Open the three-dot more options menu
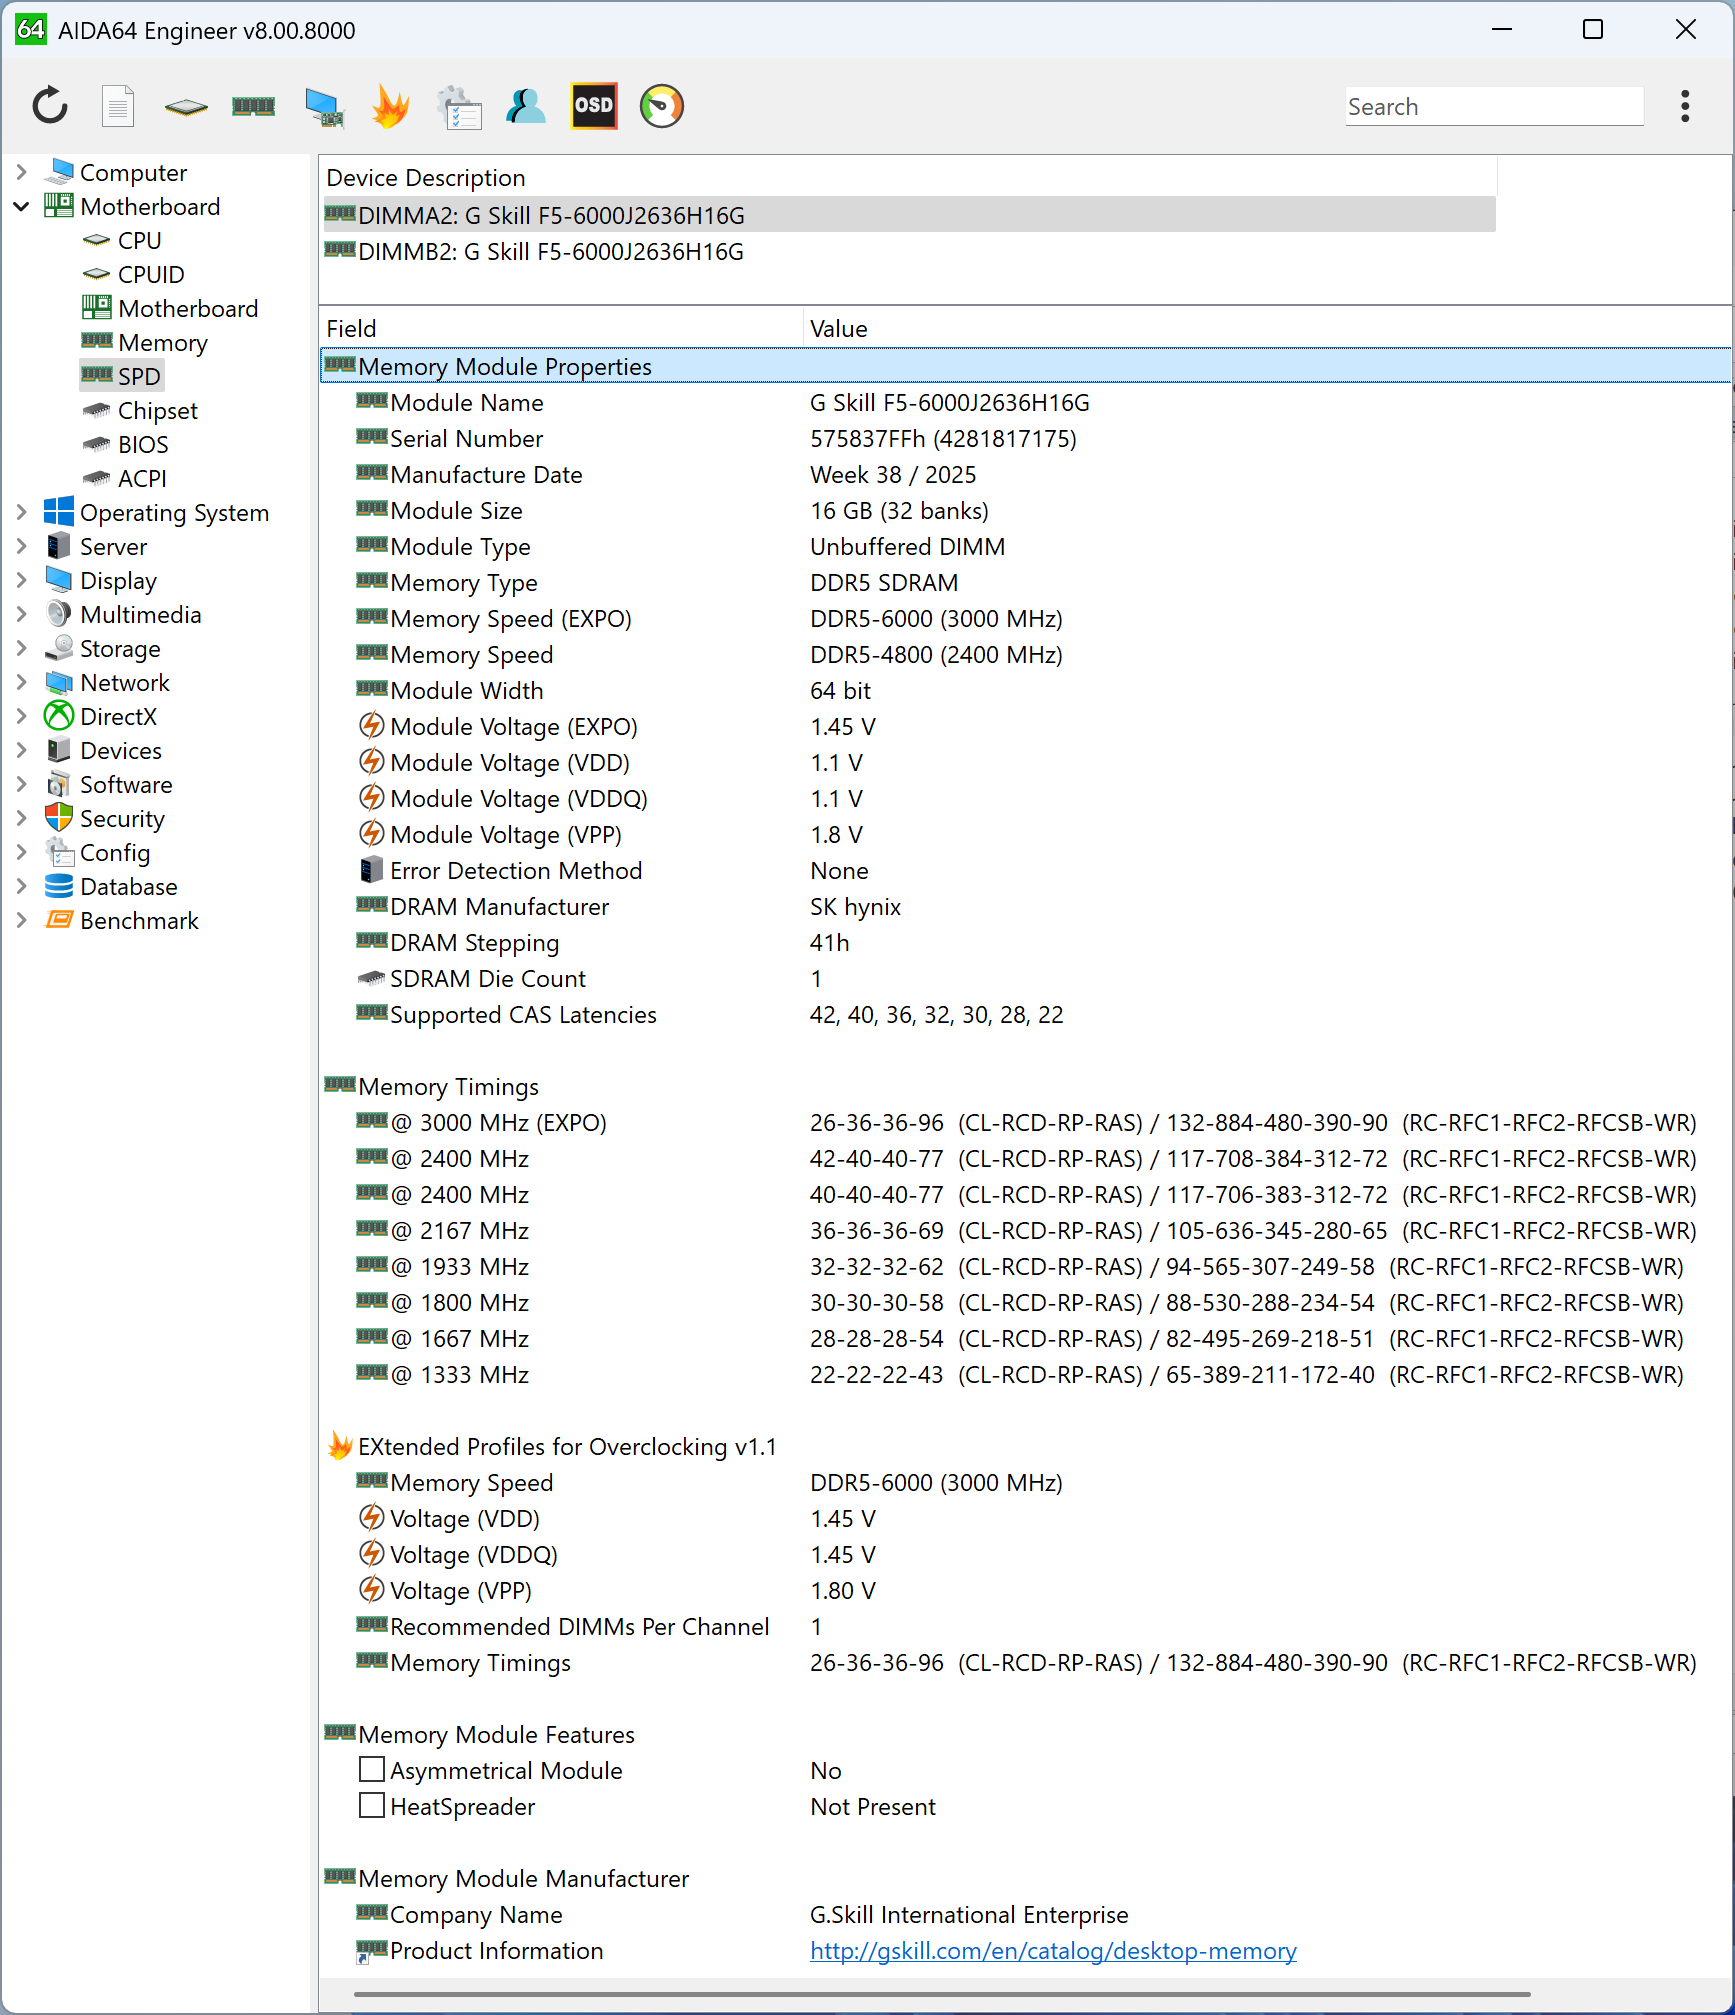The image size is (1735, 2015). pos(1685,106)
